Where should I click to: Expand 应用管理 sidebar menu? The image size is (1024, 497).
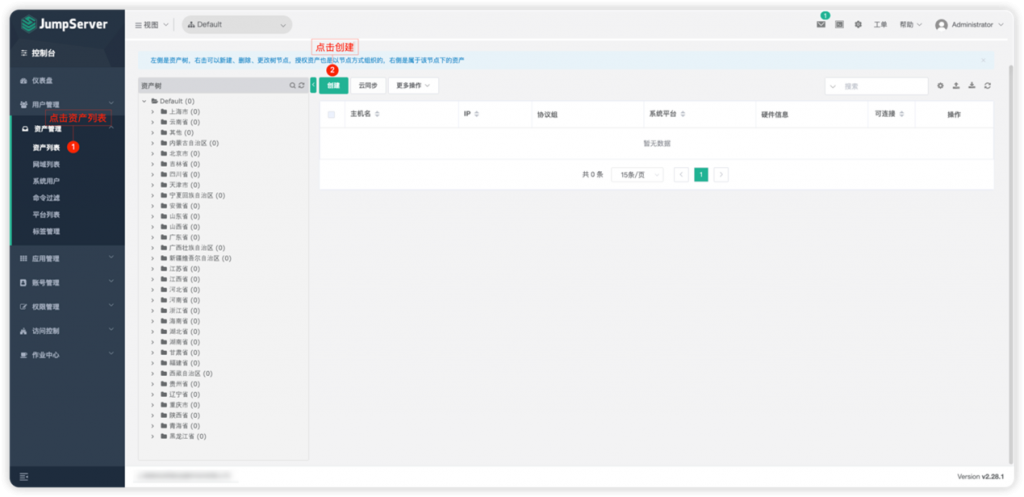pyautogui.click(x=67, y=259)
